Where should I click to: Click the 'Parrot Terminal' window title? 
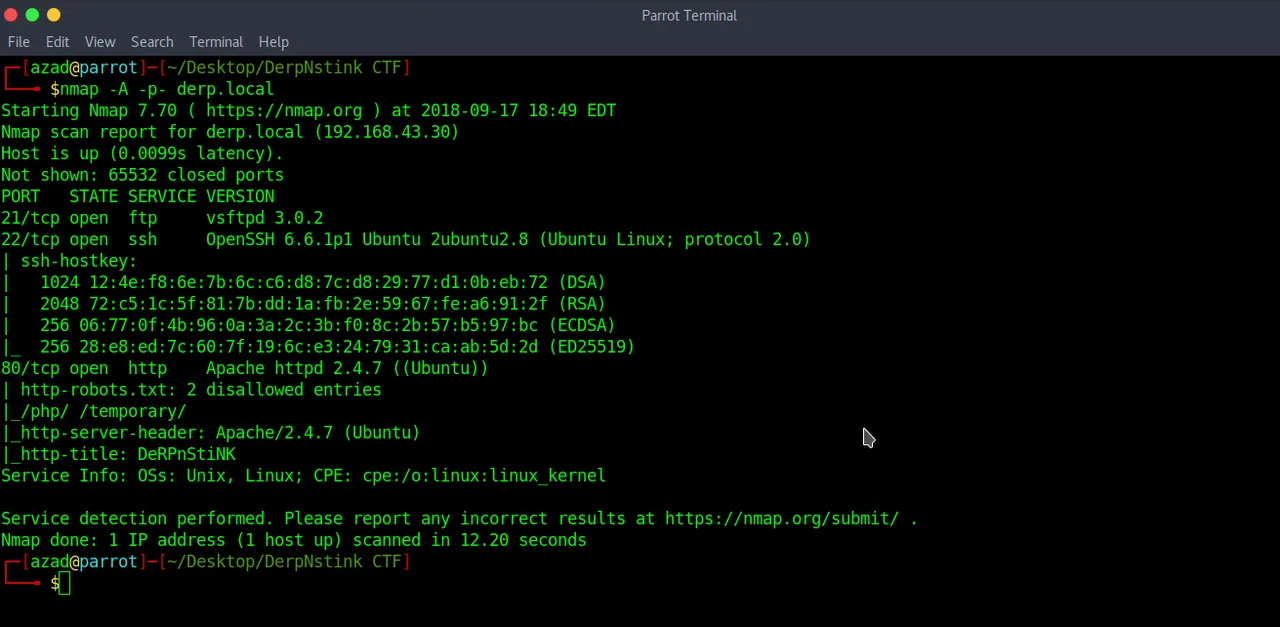click(689, 15)
